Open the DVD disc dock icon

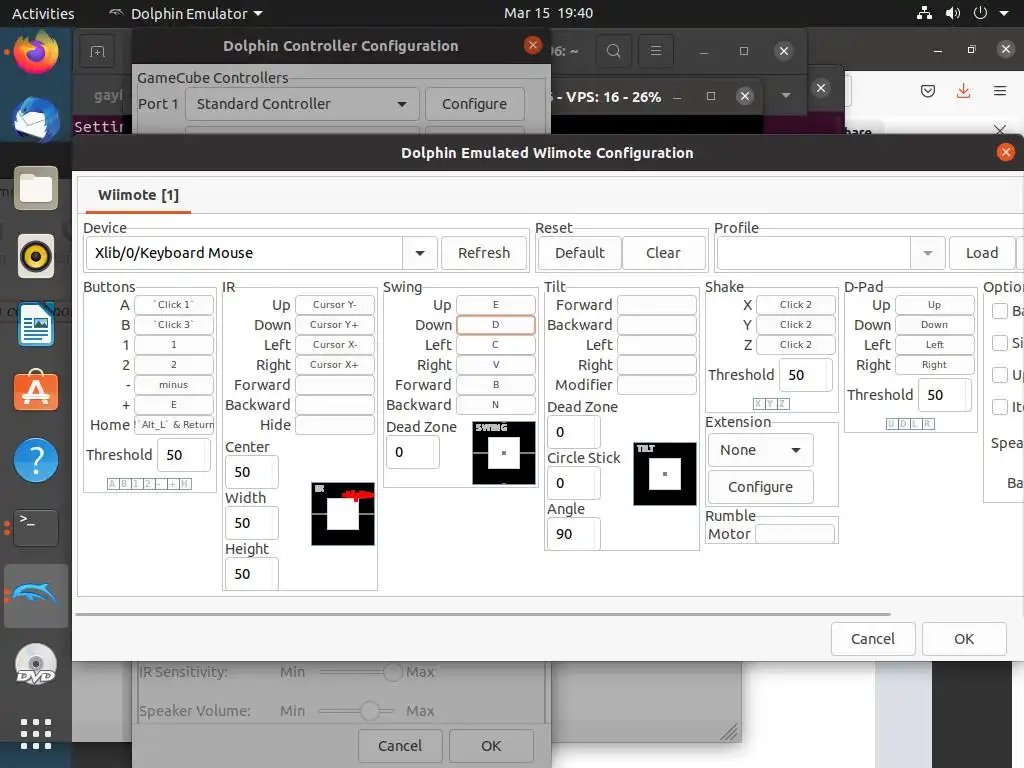[36, 664]
